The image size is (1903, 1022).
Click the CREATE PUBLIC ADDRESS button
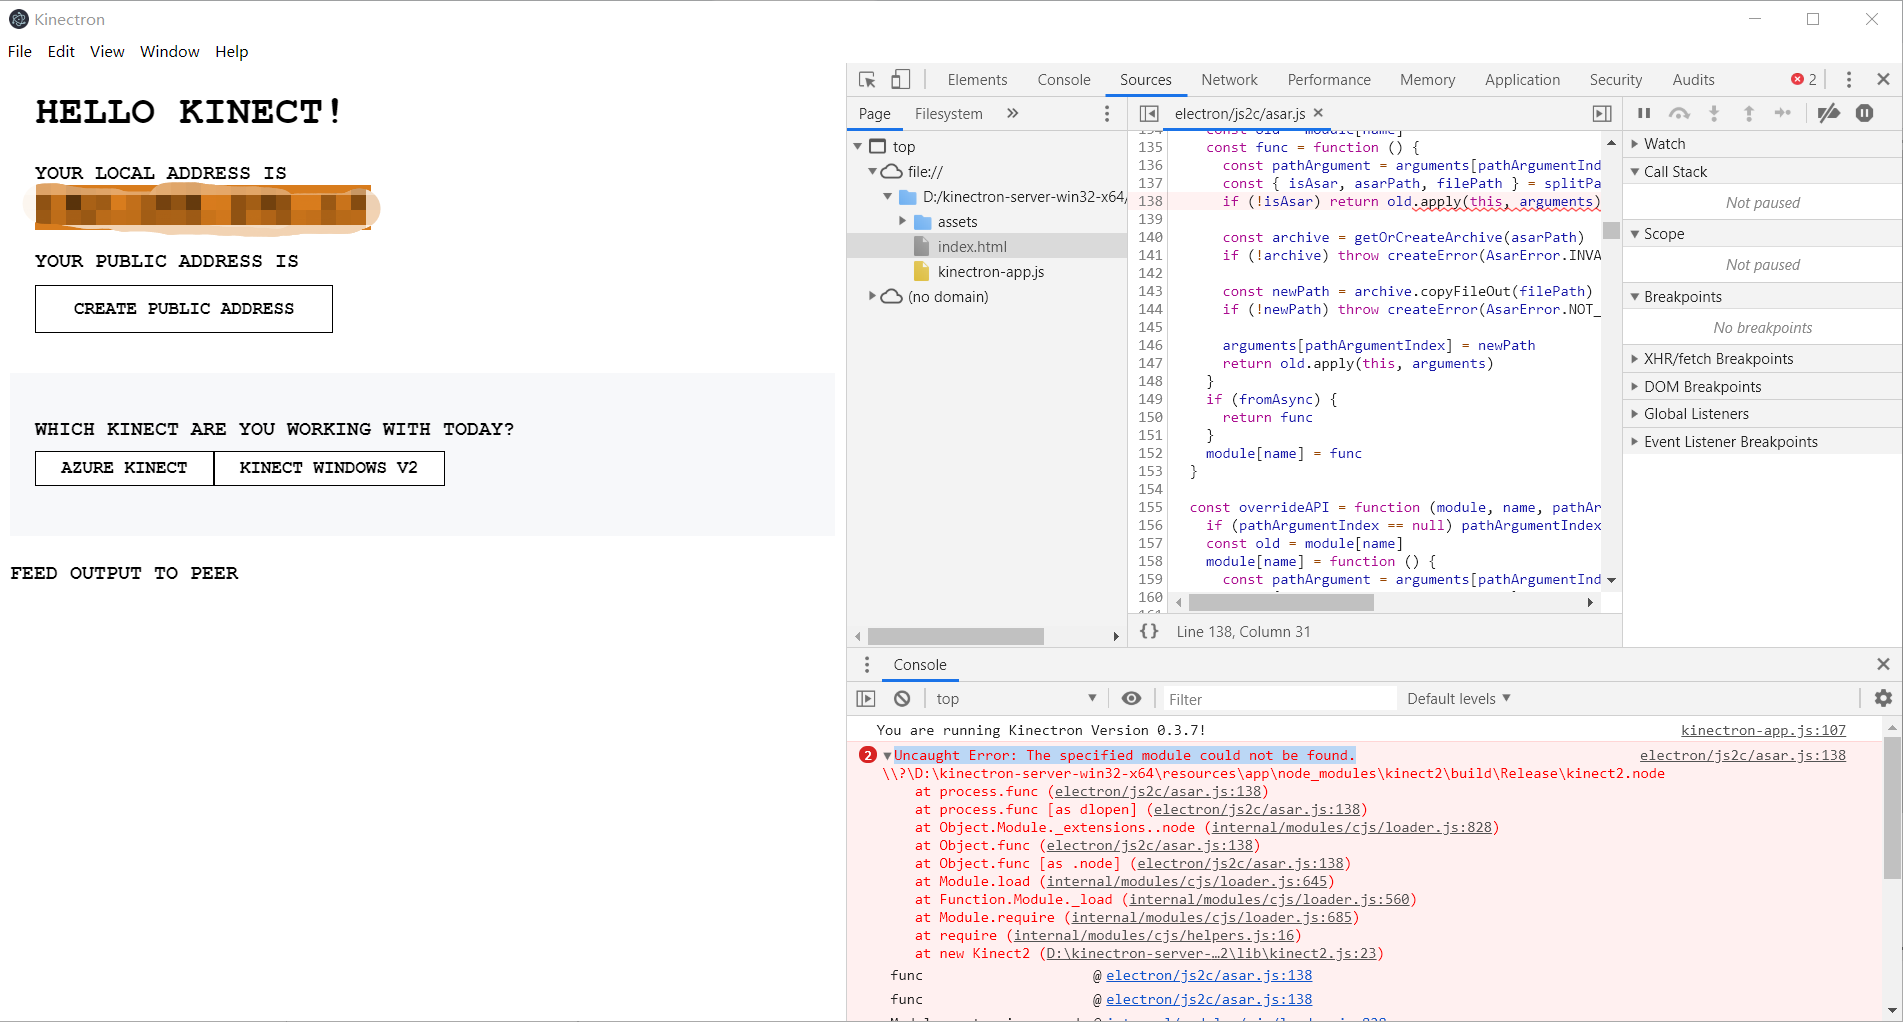(183, 308)
